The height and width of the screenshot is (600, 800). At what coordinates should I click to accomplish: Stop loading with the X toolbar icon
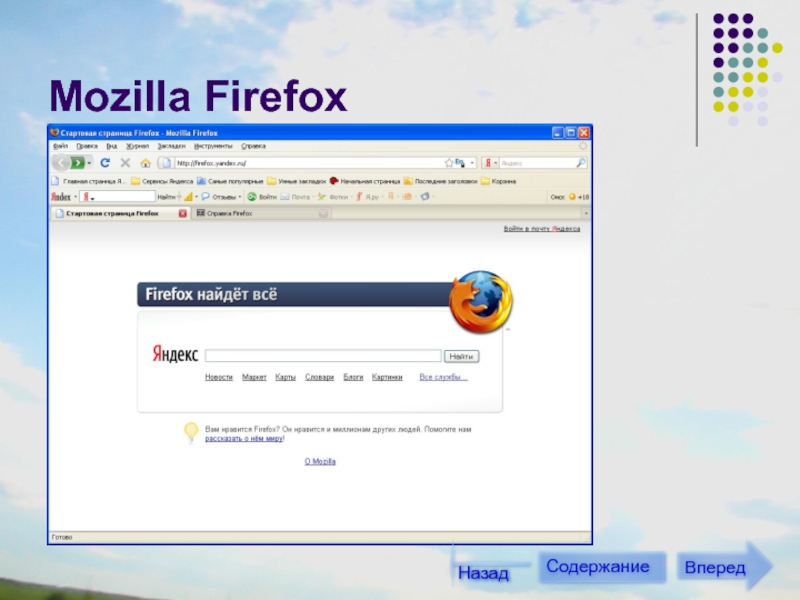click(125, 163)
